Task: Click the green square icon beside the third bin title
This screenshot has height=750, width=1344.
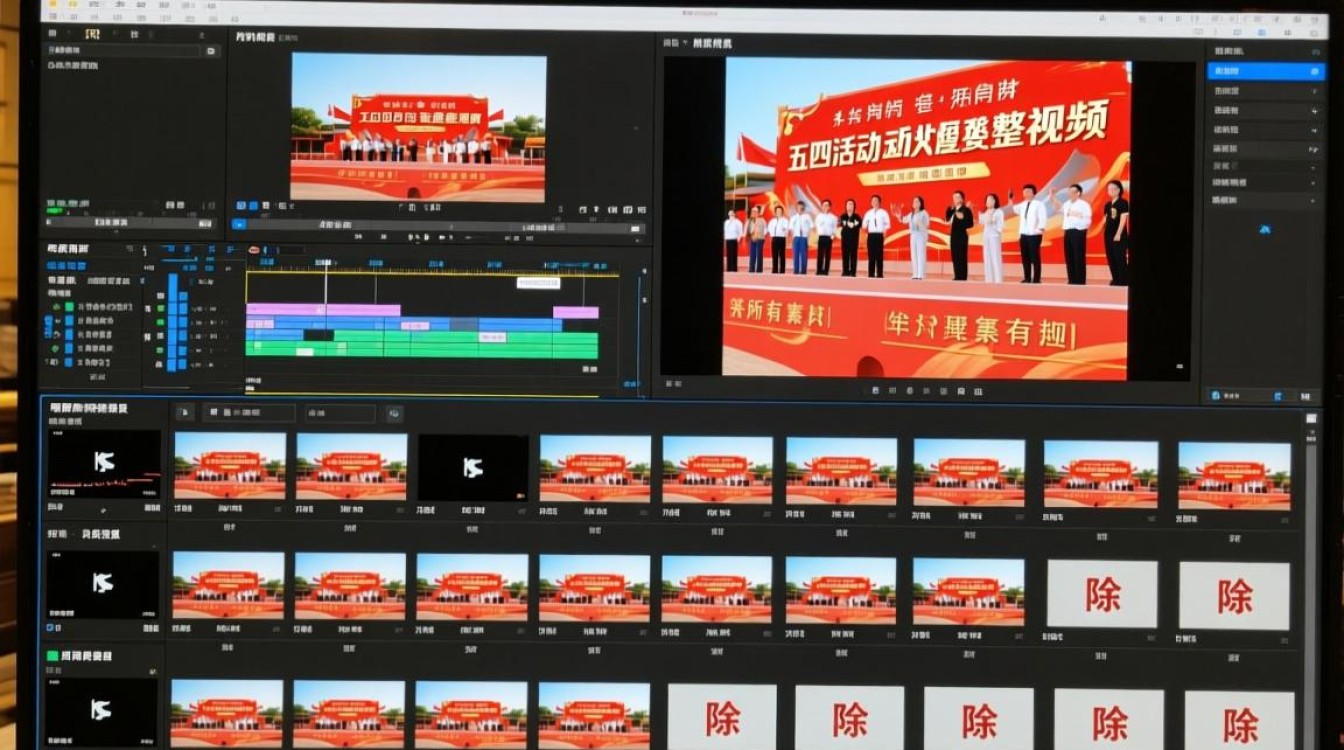Action: click(x=53, y=656)
